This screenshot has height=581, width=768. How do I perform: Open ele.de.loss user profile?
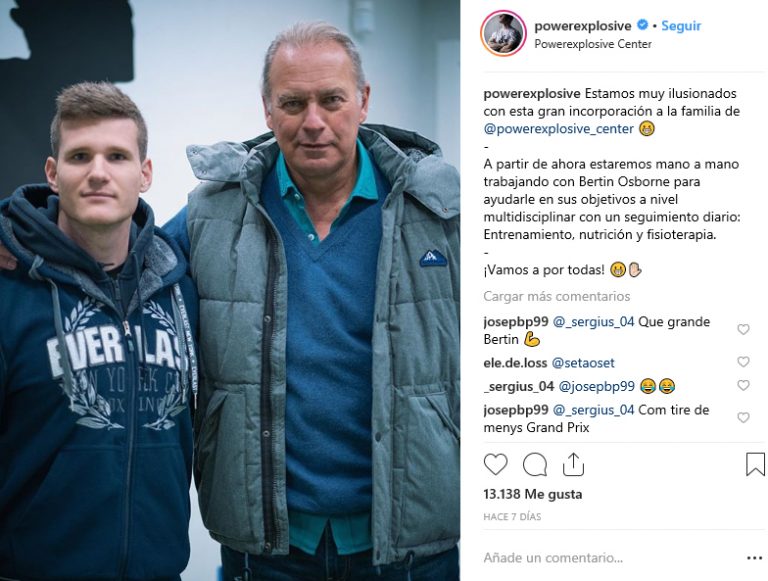[515, 363]
